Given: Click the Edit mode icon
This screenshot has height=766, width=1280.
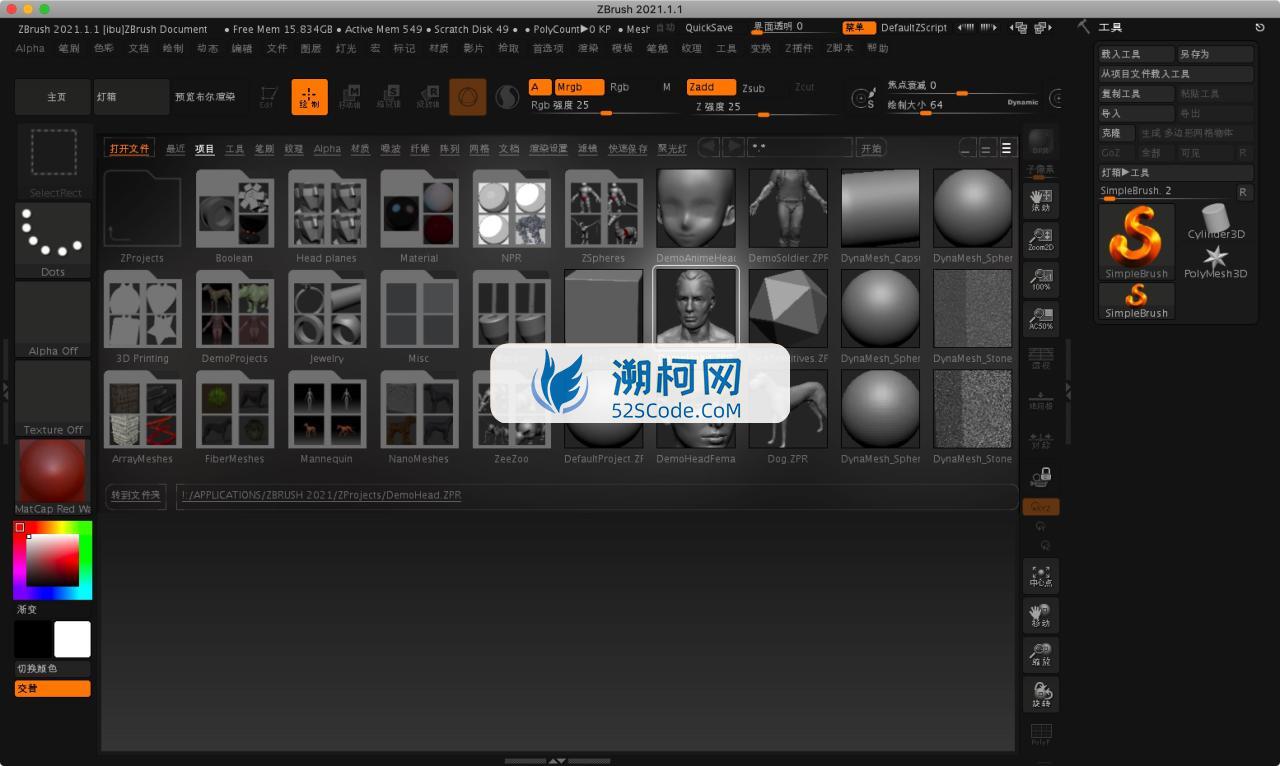Looking at the screenshot, I should pyautogui.click(x=267, y=97).
